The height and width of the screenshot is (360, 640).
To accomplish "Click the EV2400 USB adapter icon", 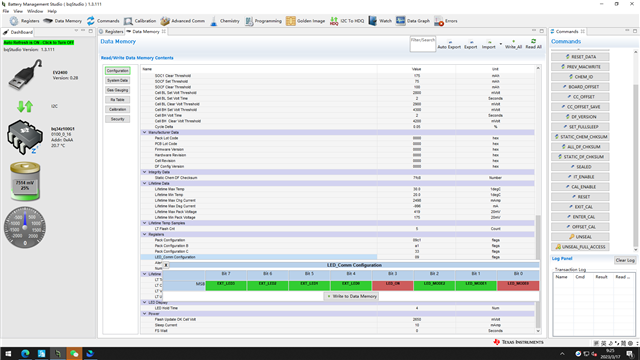I will pyautogui.click(x=25, y=74).
